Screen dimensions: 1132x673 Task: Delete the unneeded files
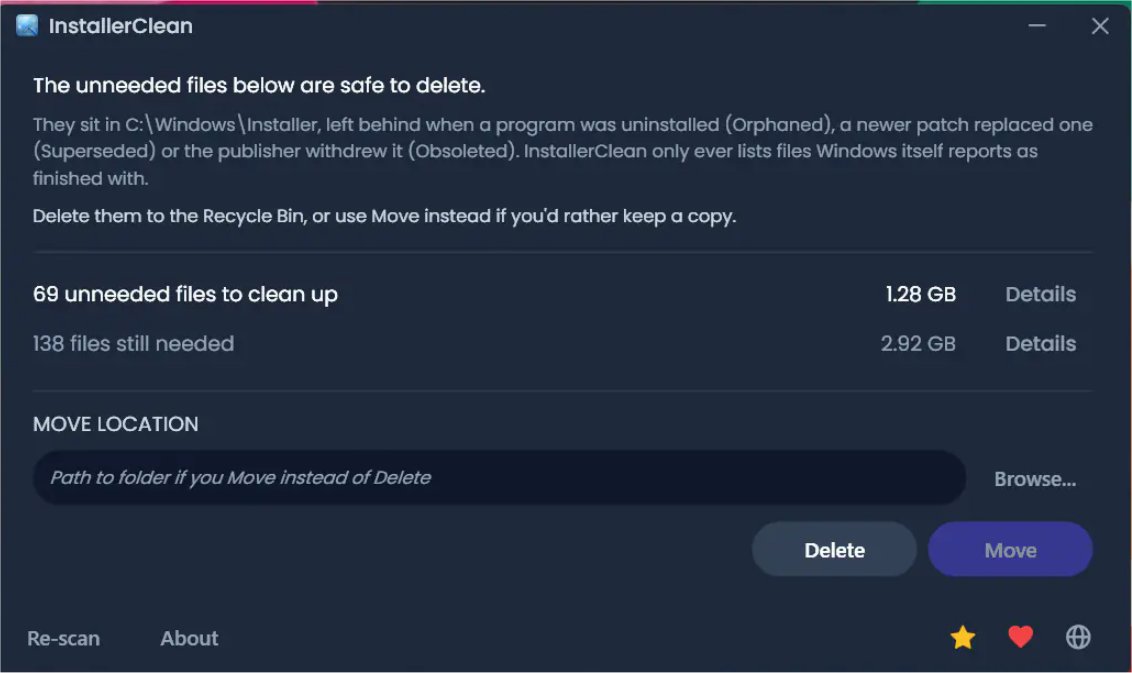point(834,550)
